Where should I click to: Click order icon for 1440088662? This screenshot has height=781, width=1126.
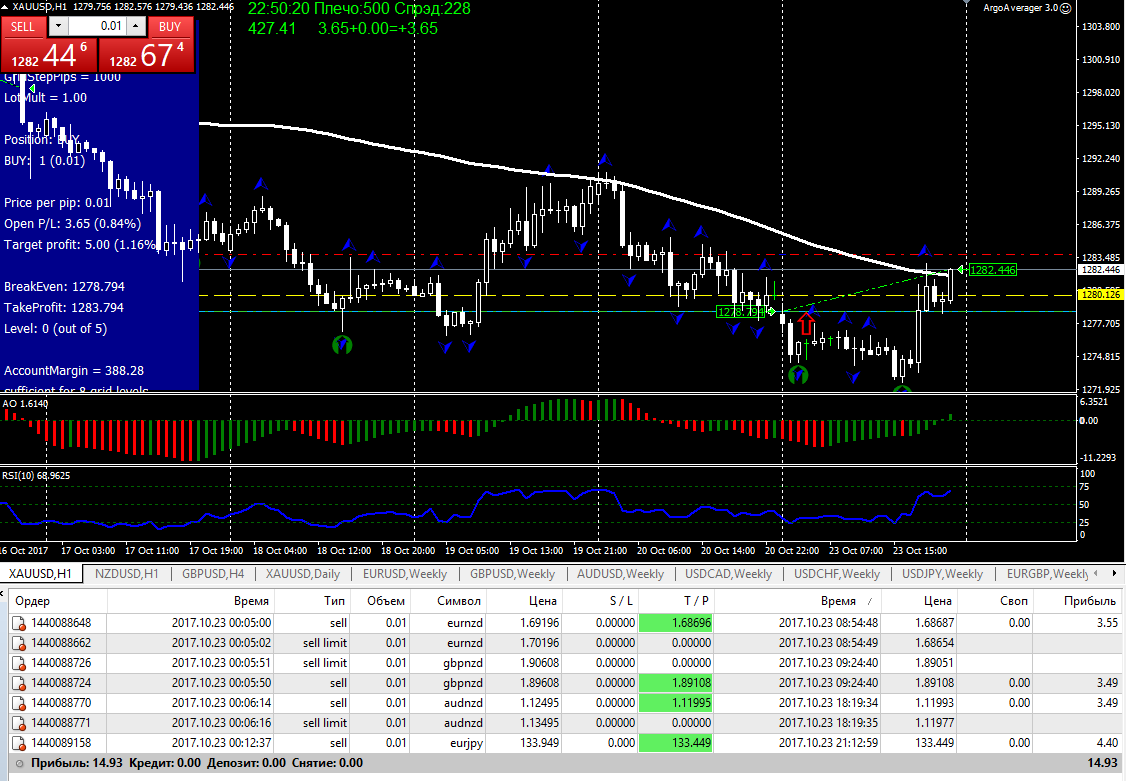pos(19,643)
